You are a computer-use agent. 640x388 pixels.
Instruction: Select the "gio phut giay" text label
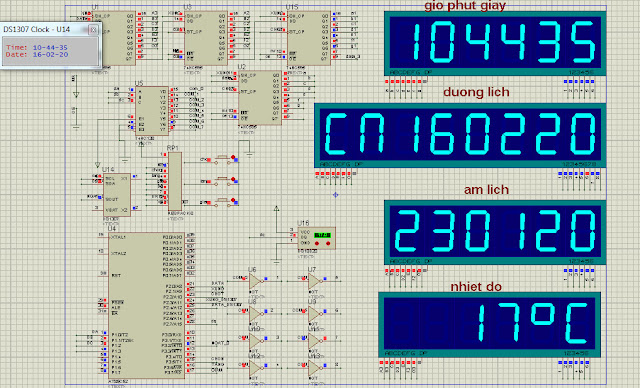pyautogui.click(x=465, y=5)
